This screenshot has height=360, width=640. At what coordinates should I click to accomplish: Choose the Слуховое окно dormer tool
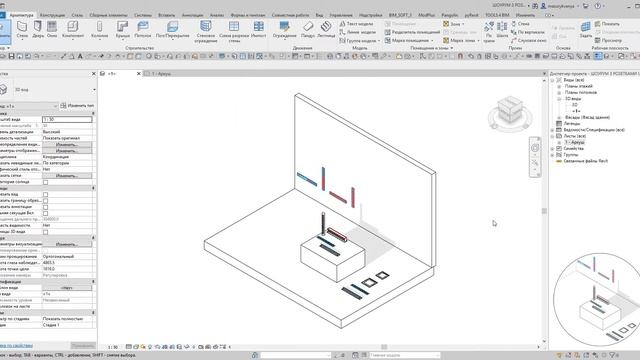tap(529, 40)
